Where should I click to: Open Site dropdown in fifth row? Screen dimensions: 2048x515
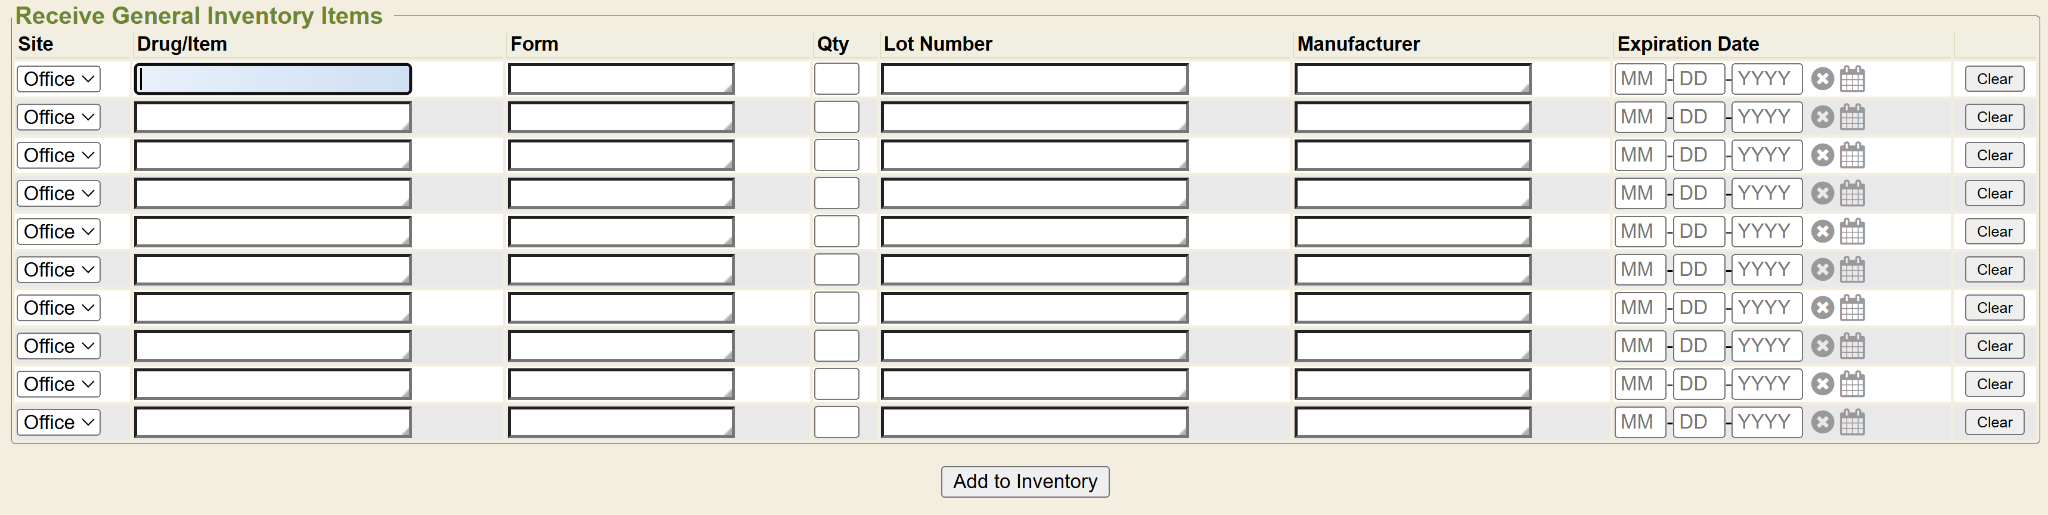point(59,232)
